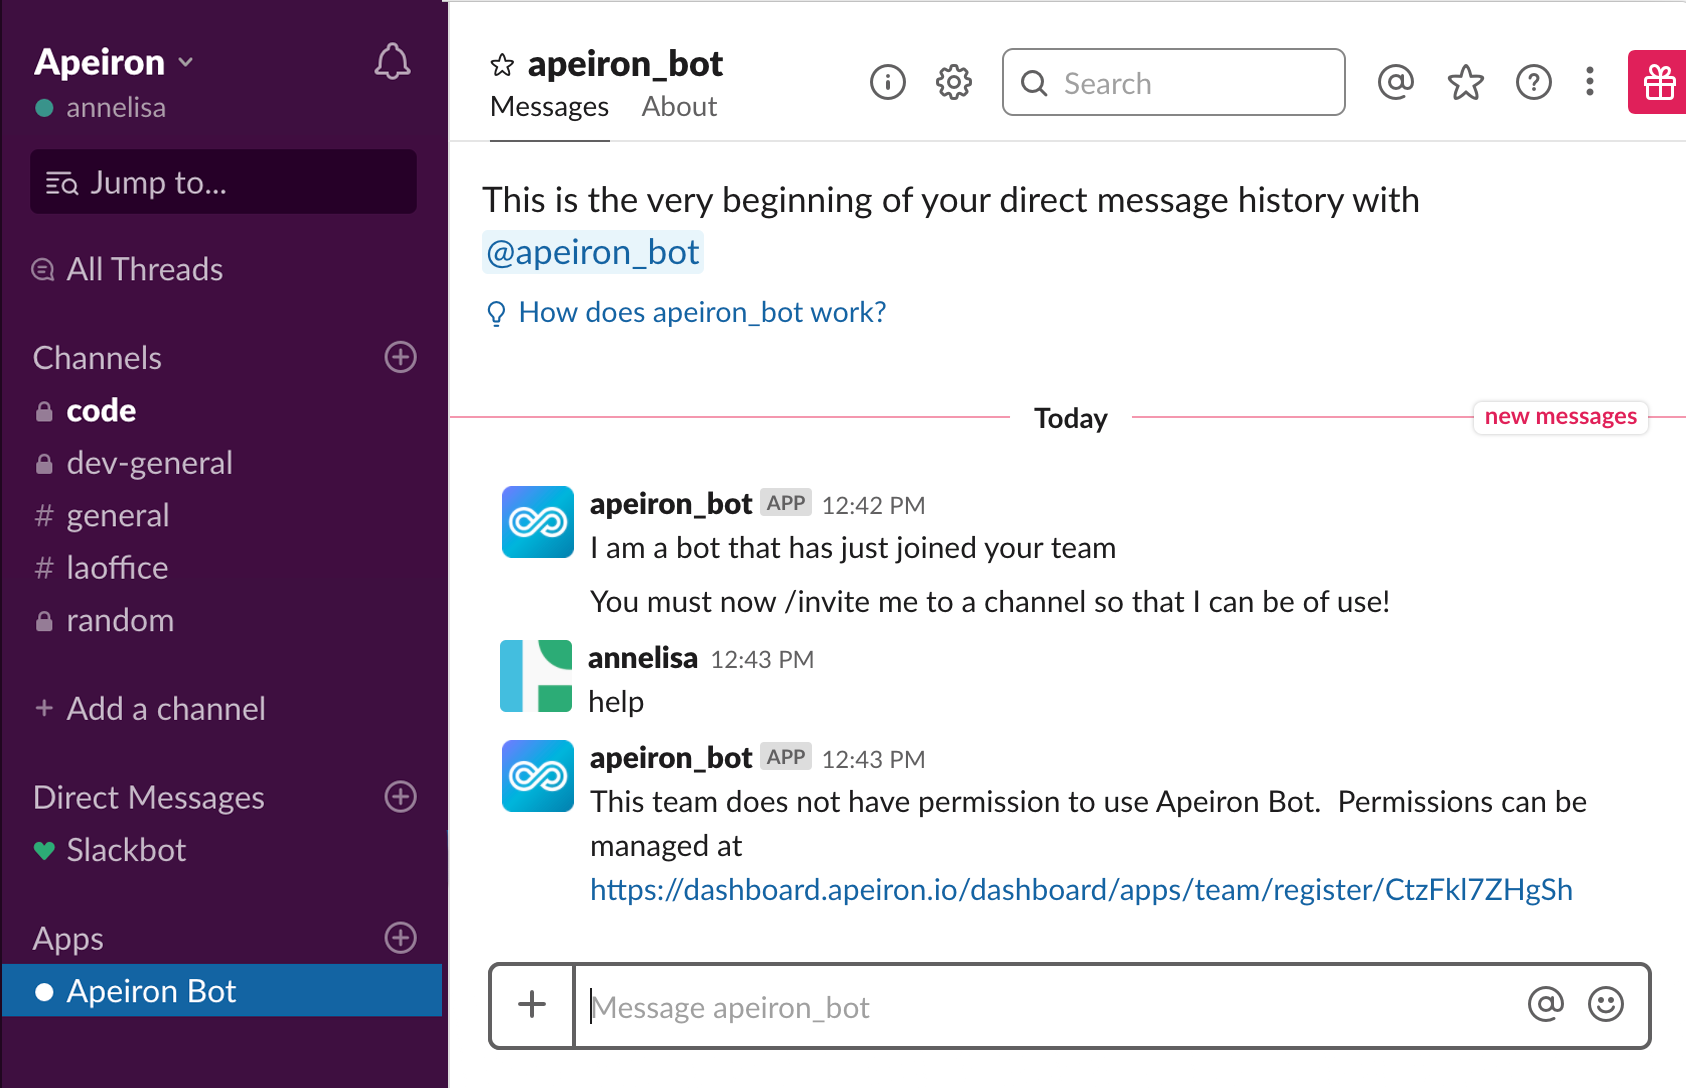Add an app with plus next to Apps
Viewport: 1686px width, 1088px height.
pyautogui.click(x=401, y=938)
